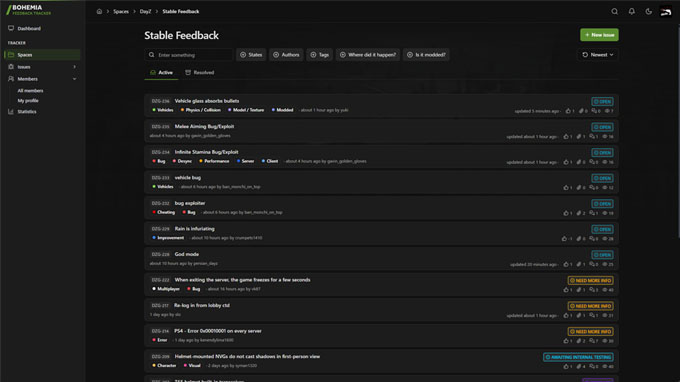Click comments icon on Melee Aiming issue
This screenshot has width=680, height=382.
coord(592,137)
